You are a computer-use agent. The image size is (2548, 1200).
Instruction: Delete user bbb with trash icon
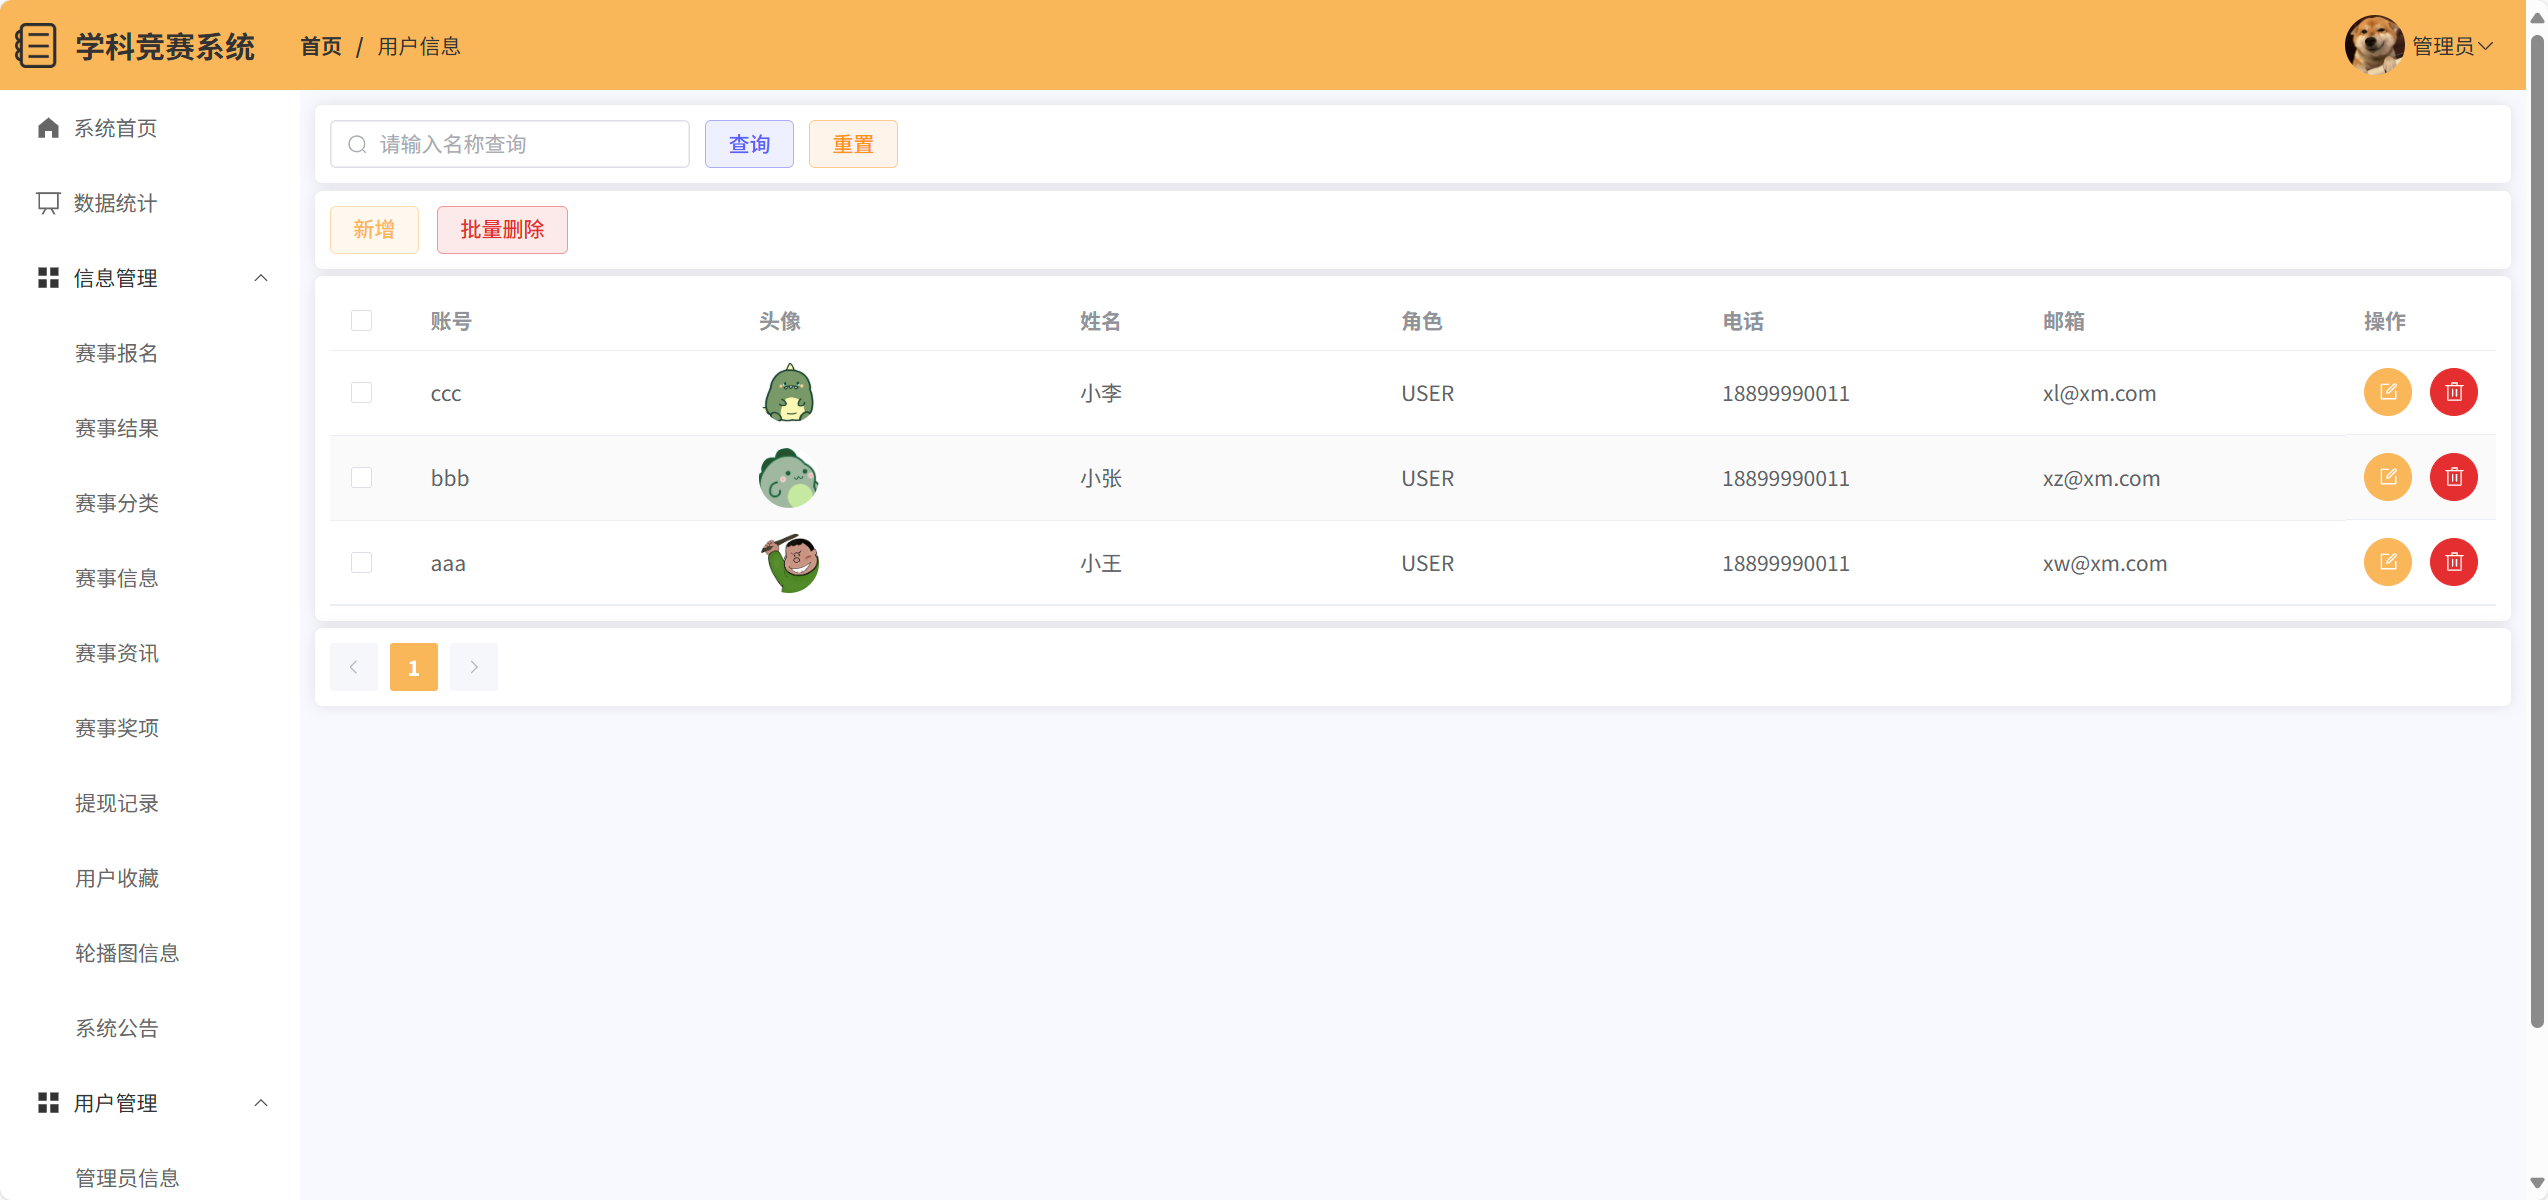(2453, 477)
